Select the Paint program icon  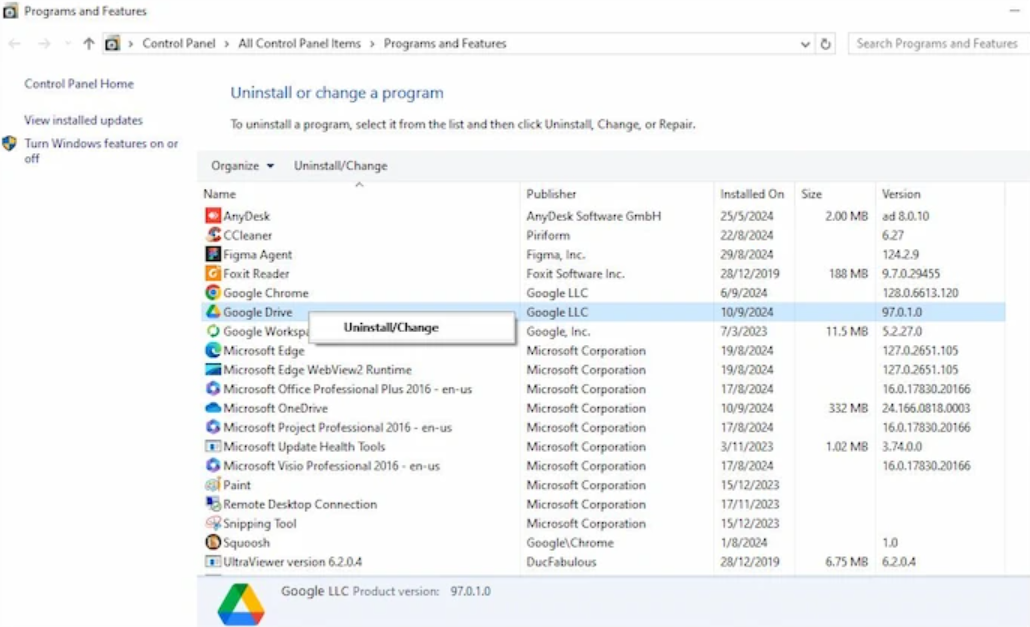(x=213, y=485)
